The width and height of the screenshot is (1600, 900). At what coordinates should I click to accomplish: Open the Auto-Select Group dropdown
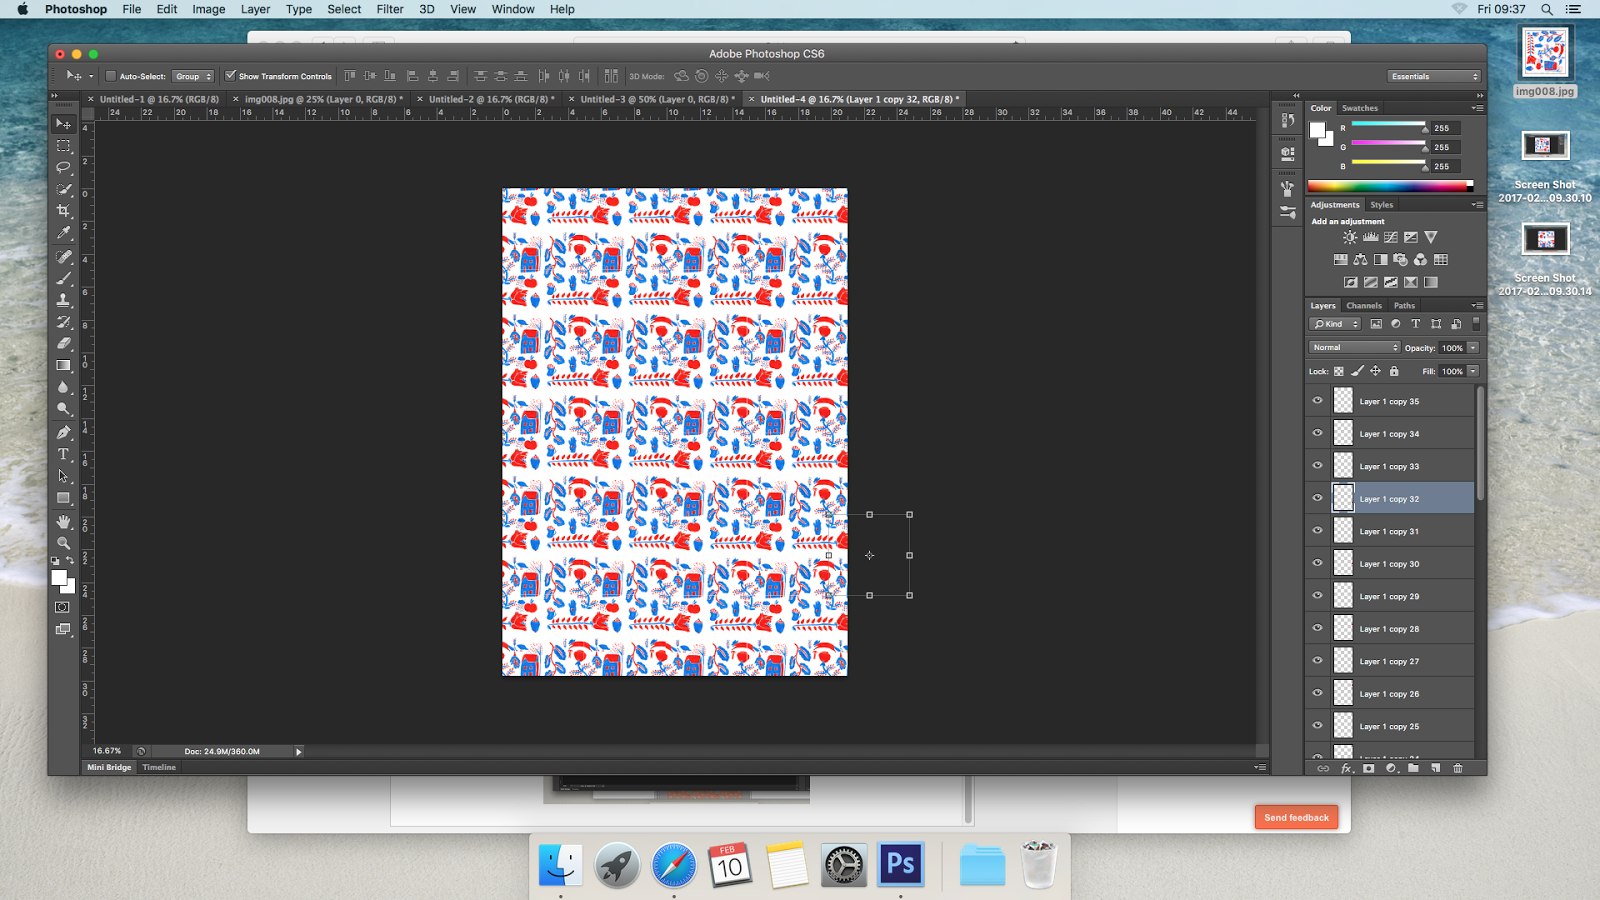tap(193, 76)
